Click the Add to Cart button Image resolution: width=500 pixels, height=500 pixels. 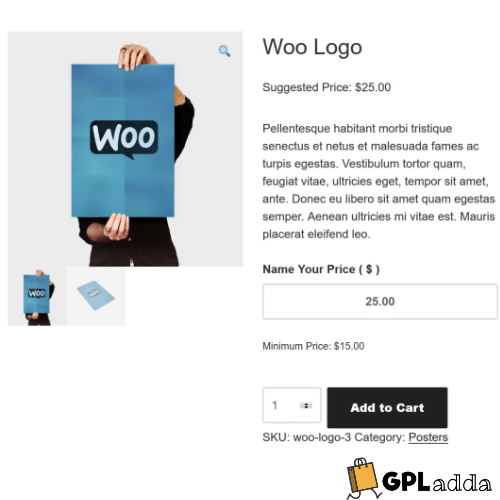pyautogui.click(x=387, y=407)
